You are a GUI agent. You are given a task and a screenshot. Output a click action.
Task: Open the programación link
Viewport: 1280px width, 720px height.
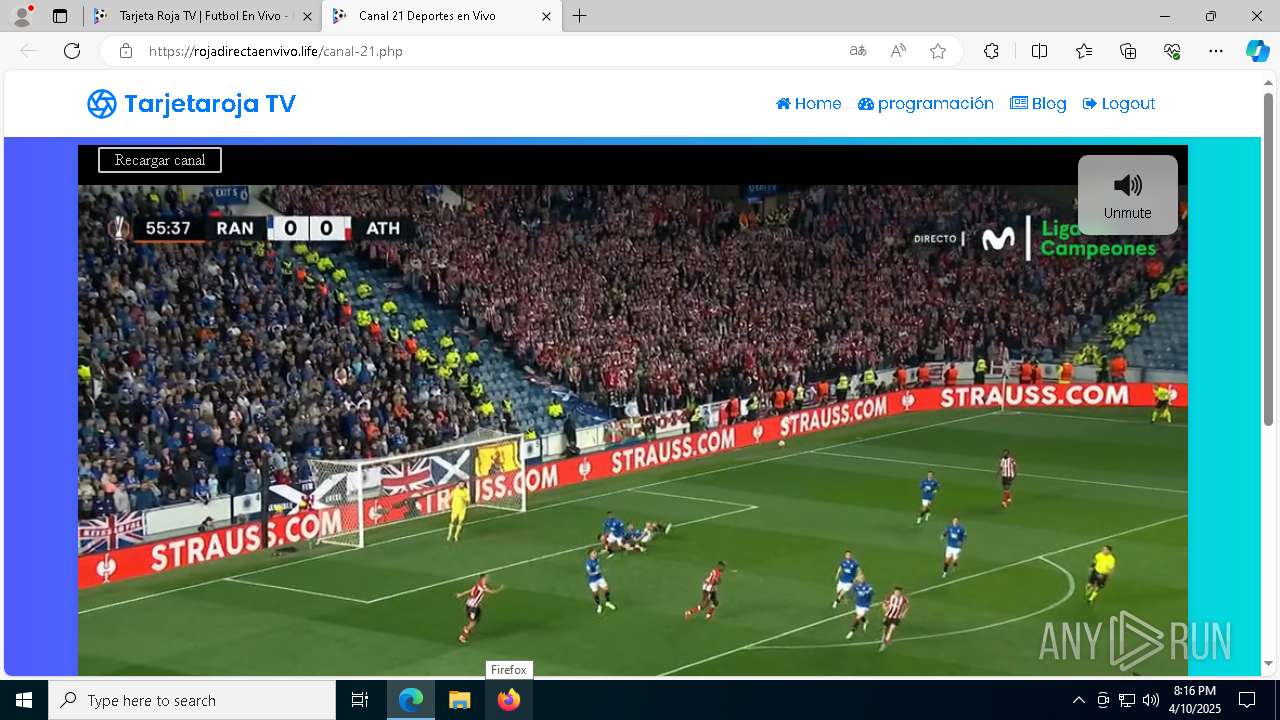click(926, 104)
